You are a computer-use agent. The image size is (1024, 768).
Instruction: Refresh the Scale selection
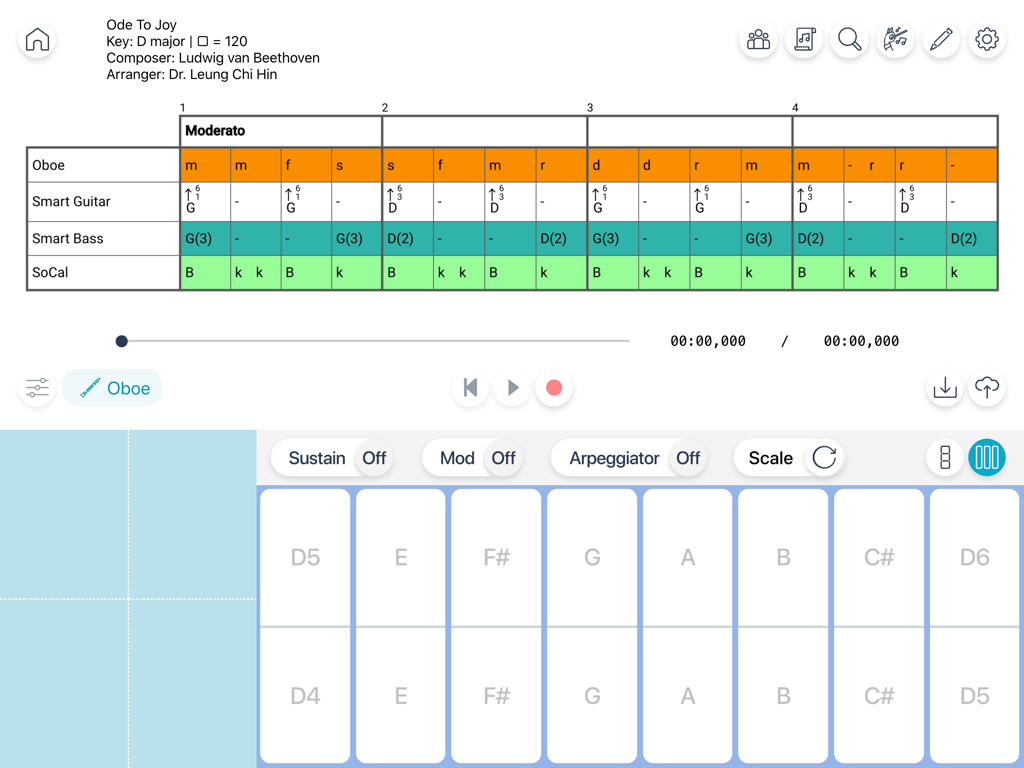tap(824, 458)
